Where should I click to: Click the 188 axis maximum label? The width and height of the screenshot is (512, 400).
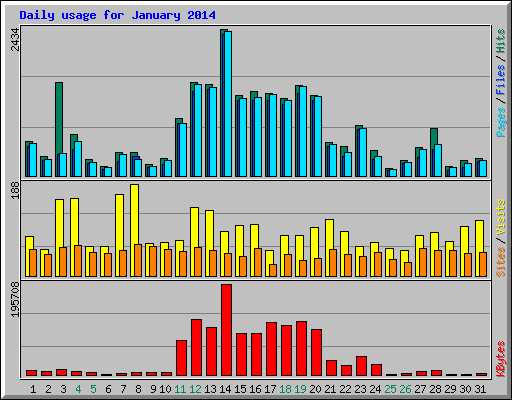point(15,191)
